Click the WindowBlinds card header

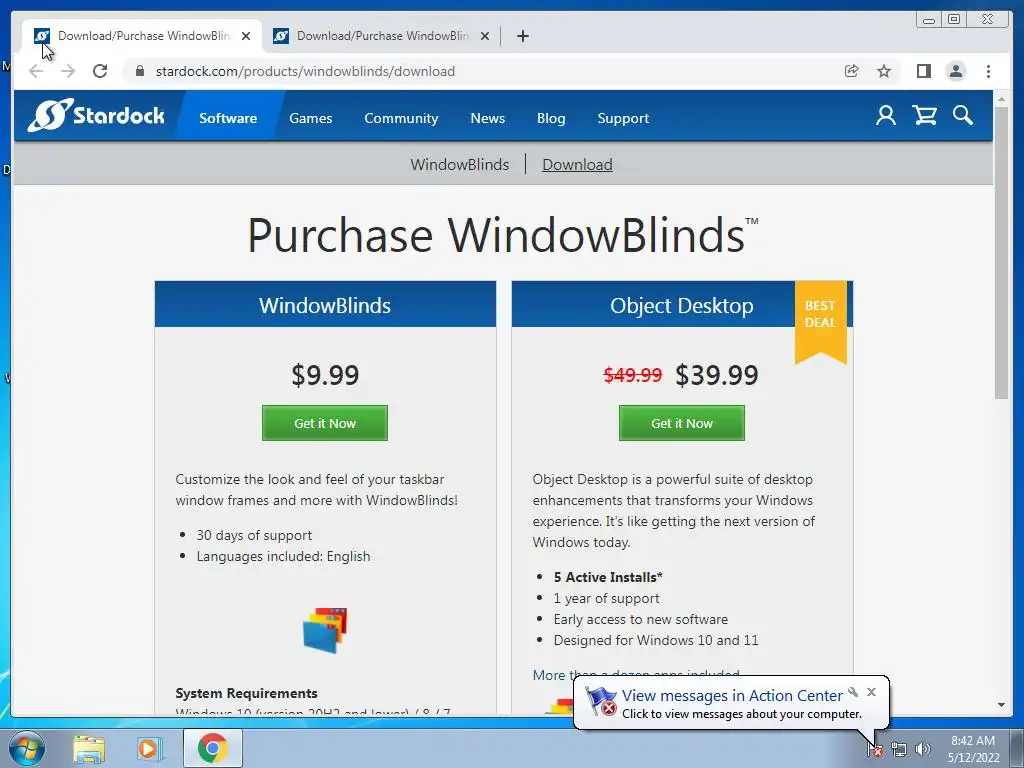point(325,305)
